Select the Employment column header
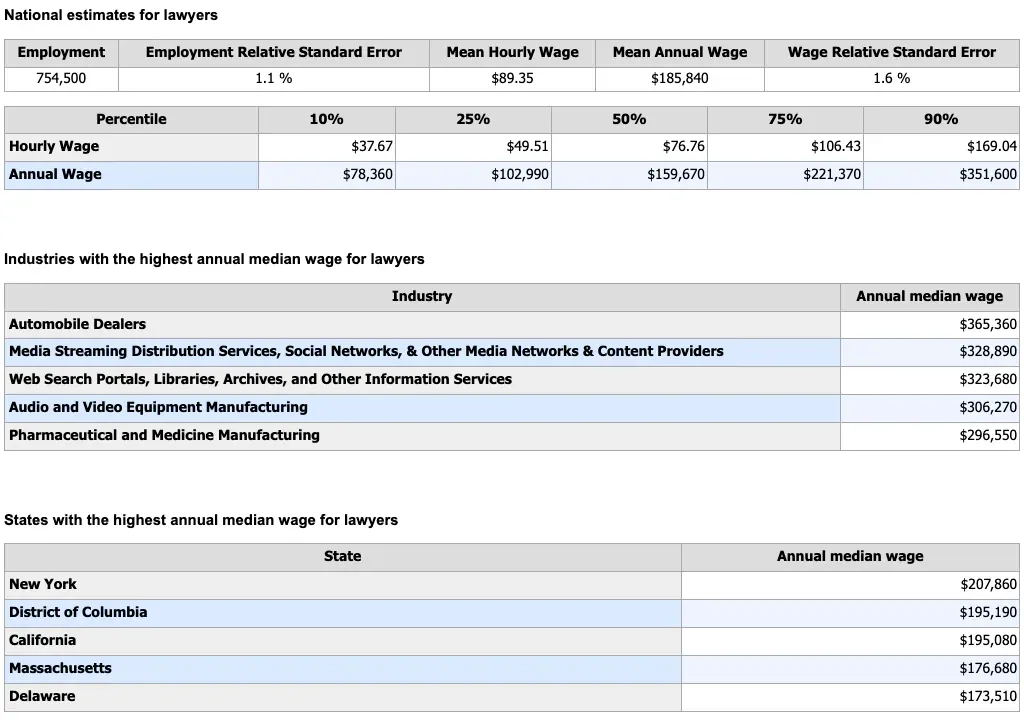The width and height of the screenshot is (1024, 720). (61, 52)
